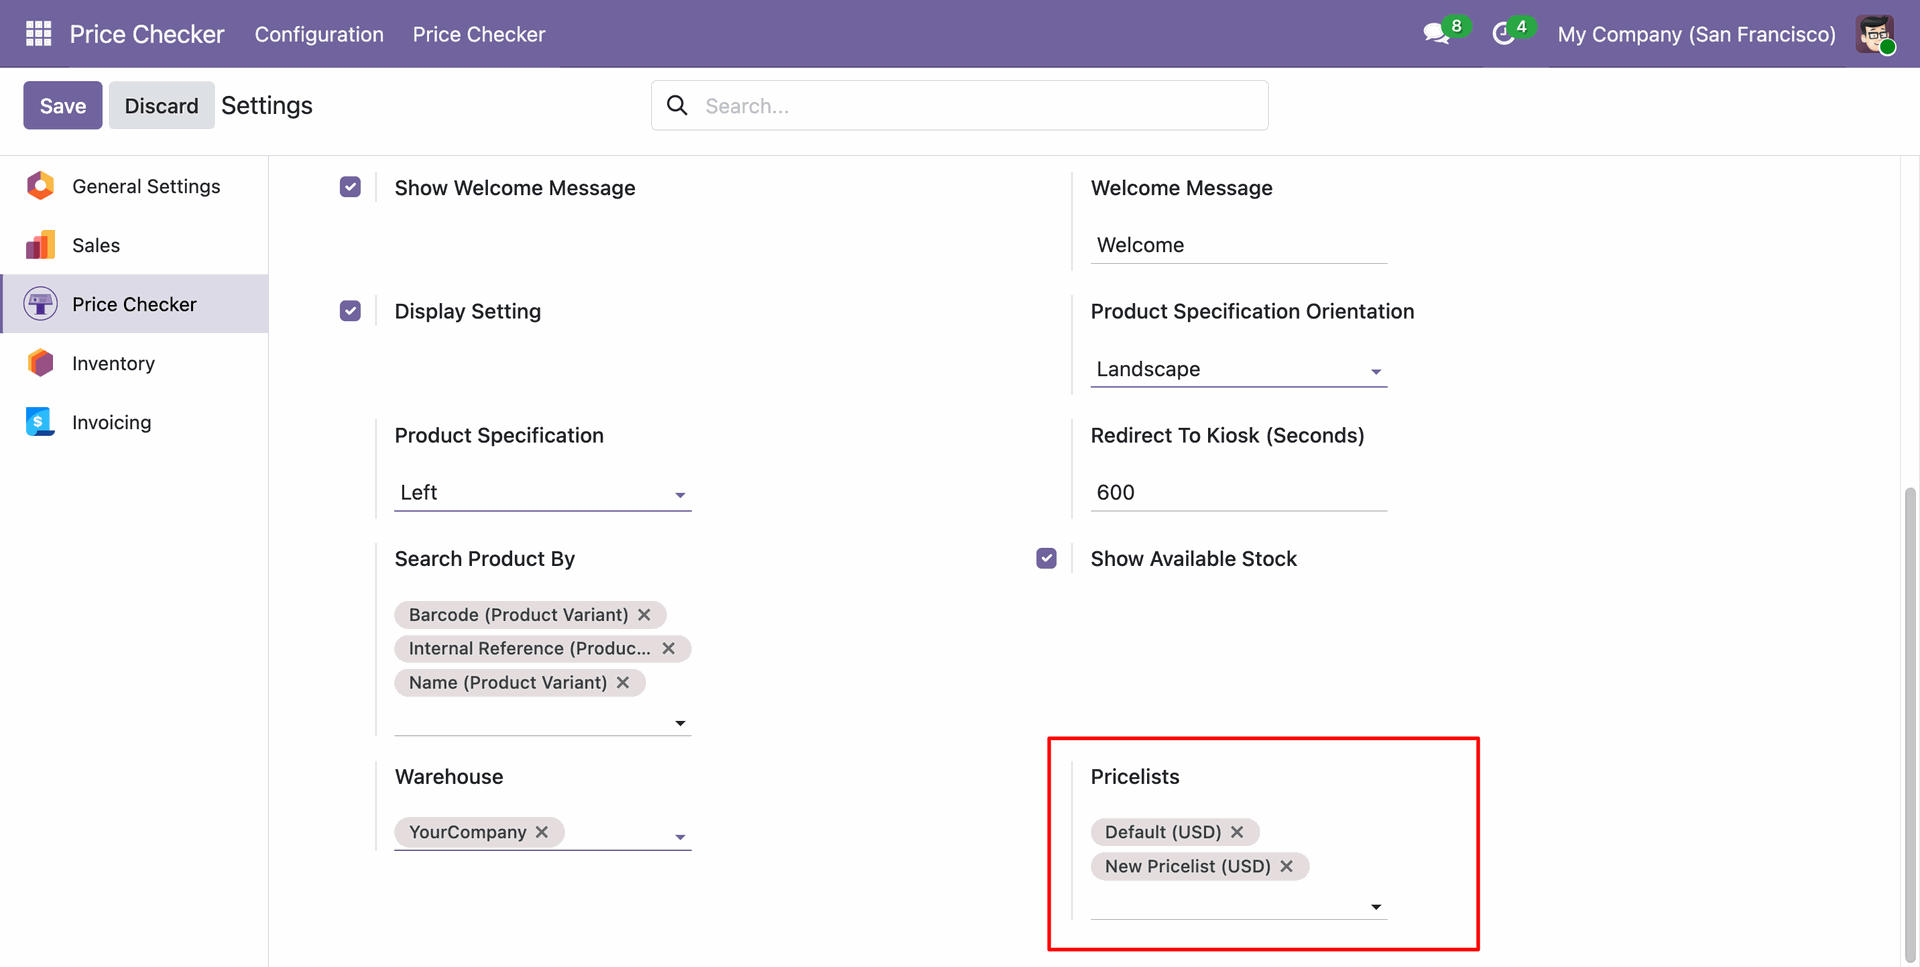This screenshot has width=1920, height=967.
Task: Open the conversations messages icon
Action: pyautogui.click(x=1436, y=34)
